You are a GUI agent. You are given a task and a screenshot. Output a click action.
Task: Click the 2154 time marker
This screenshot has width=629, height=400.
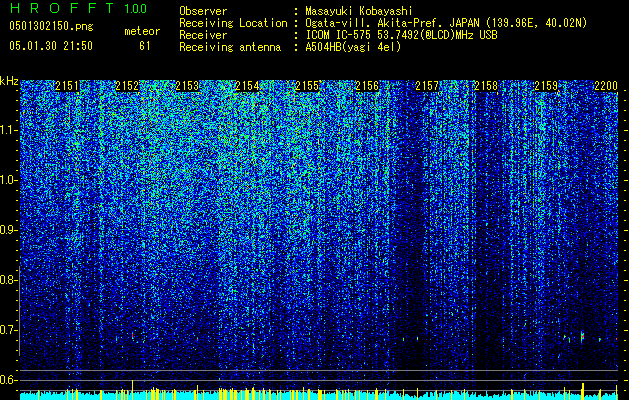(247, 86)
